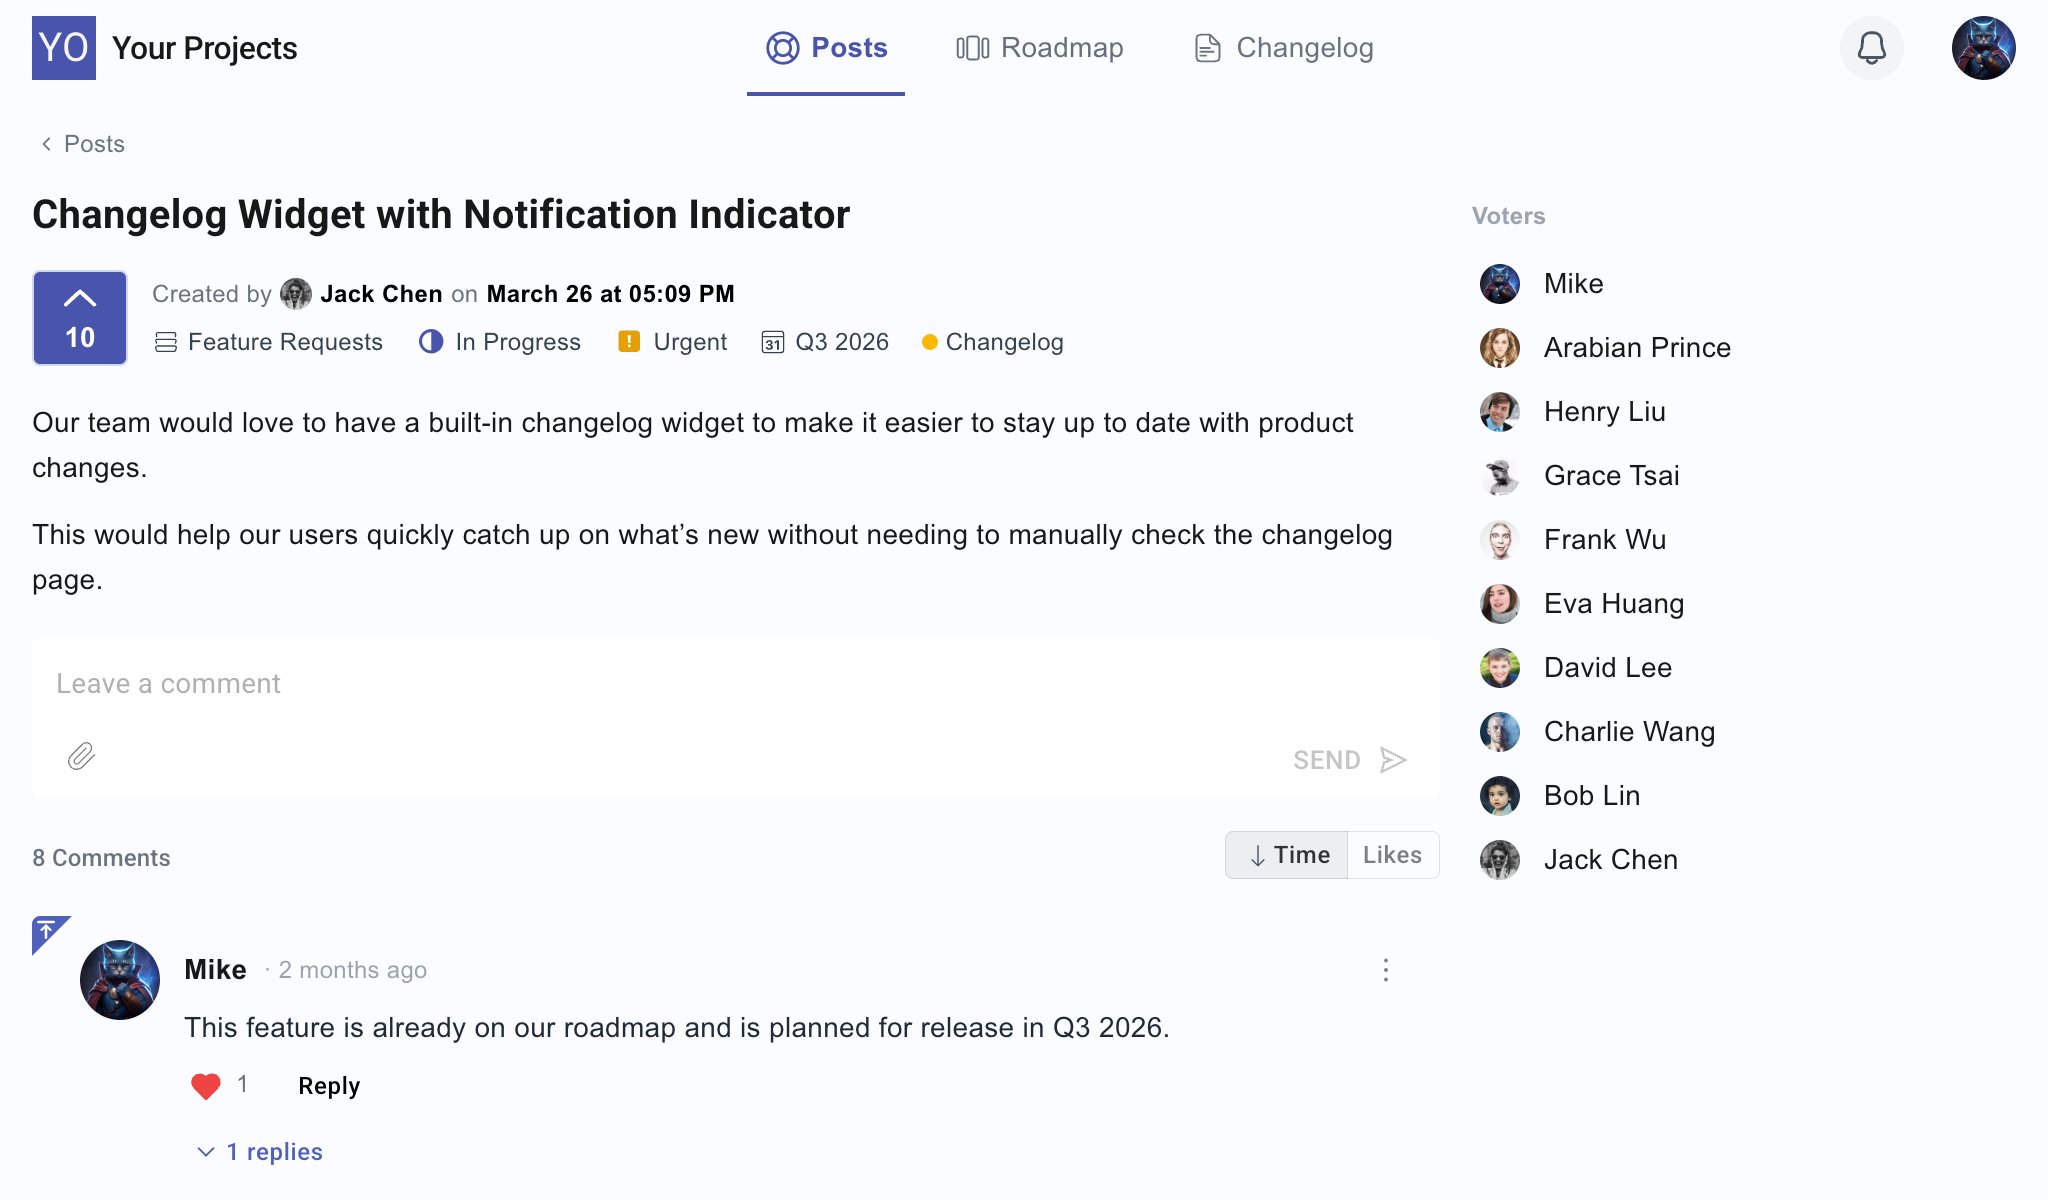Open Mike's comment options menu
The height and width of the screenshot is (1200, 2048).
pos(1386,970)
